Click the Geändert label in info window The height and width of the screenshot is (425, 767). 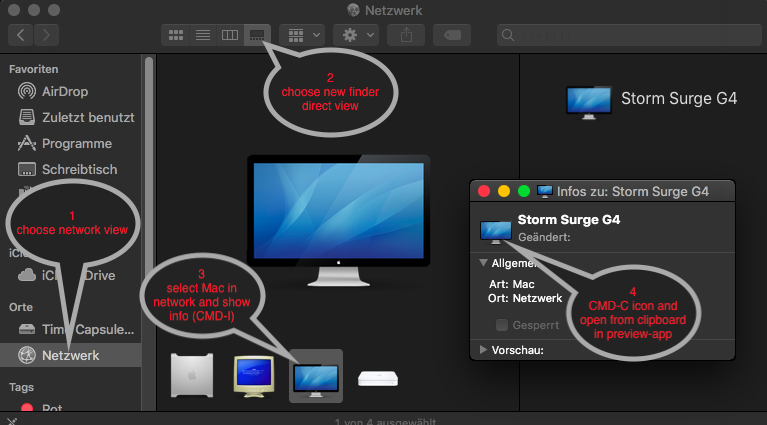(x=544, y=237)
